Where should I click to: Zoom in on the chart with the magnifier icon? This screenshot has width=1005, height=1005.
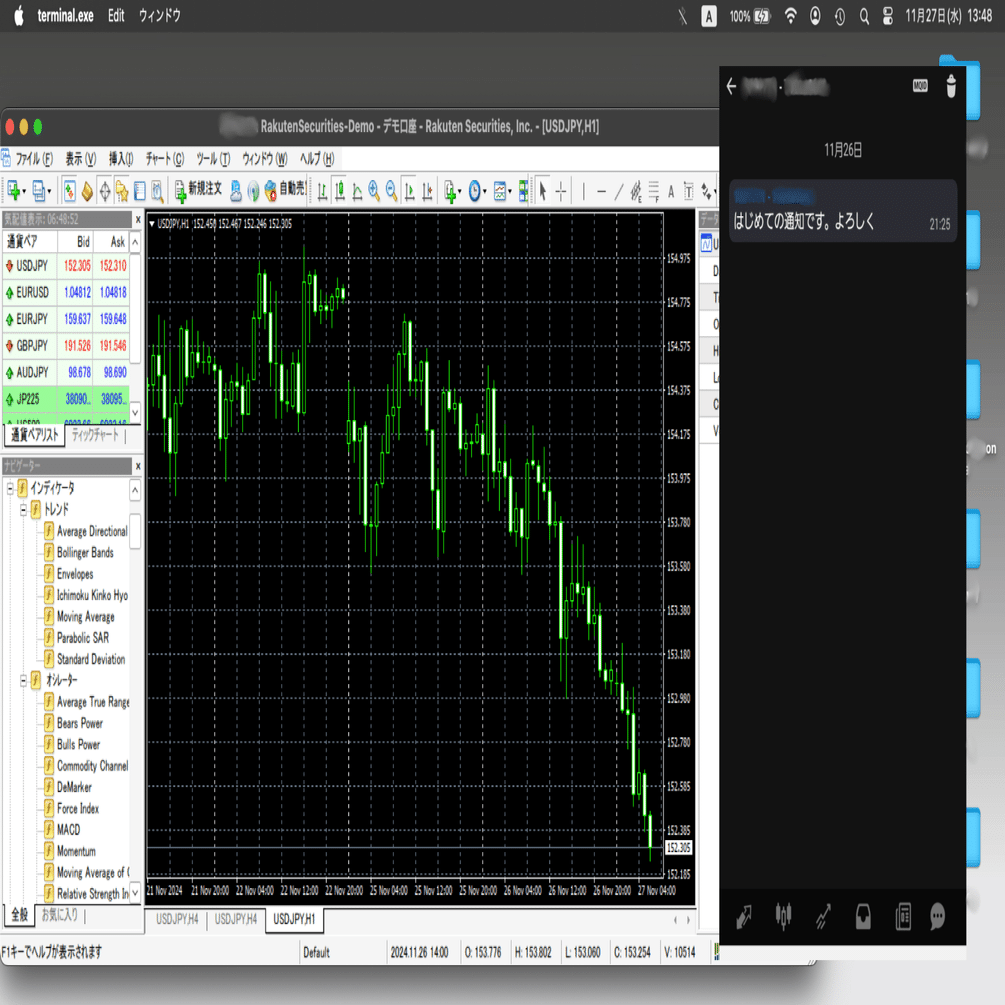click(x=372, y=191)
